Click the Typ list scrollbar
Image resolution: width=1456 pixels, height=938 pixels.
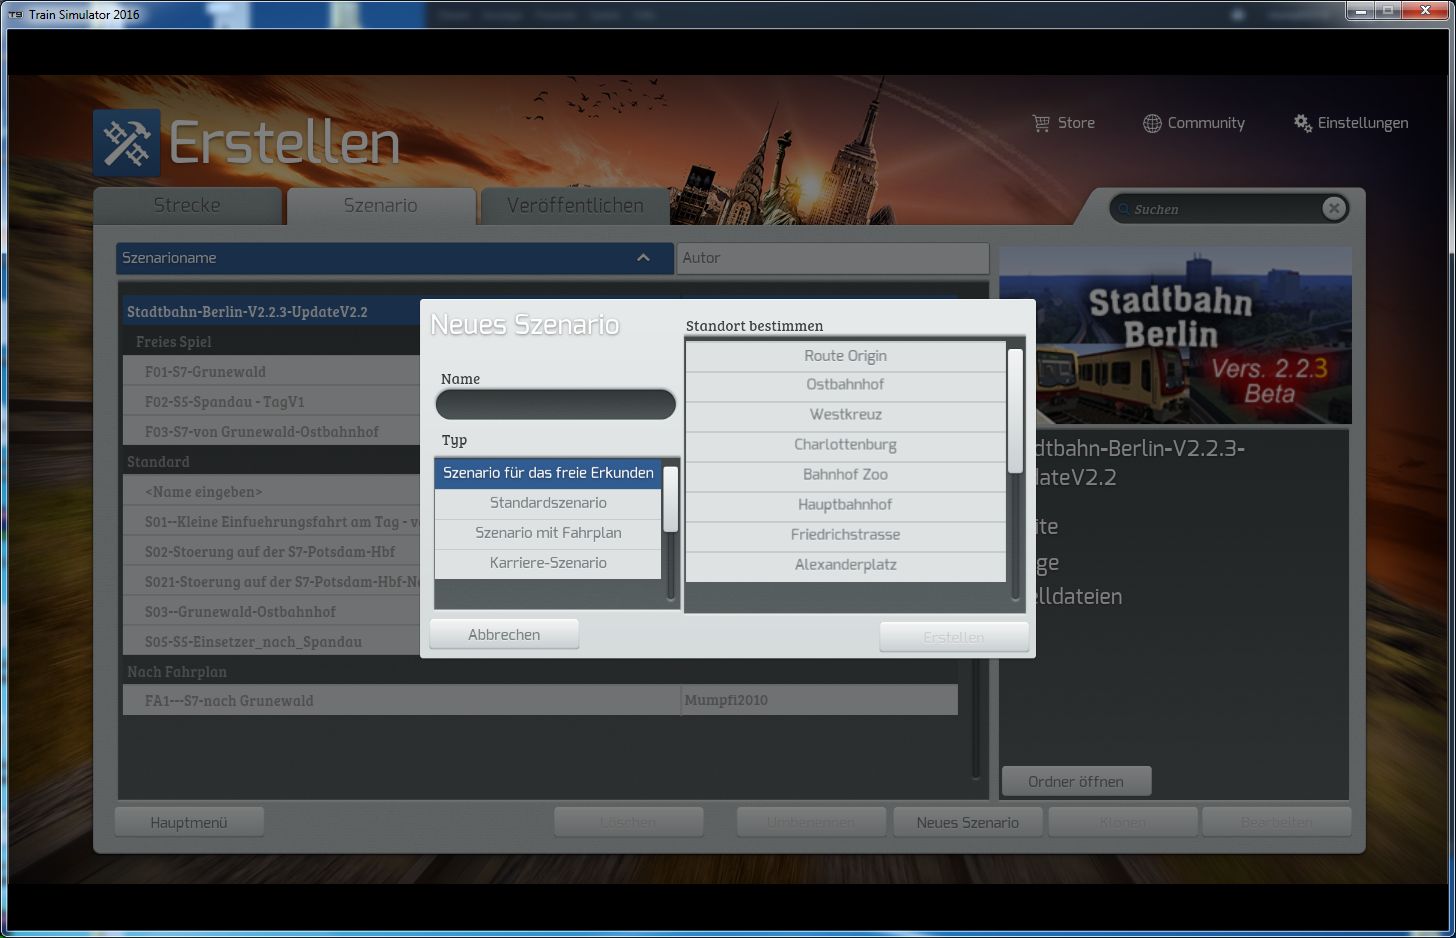pos(671,500)
